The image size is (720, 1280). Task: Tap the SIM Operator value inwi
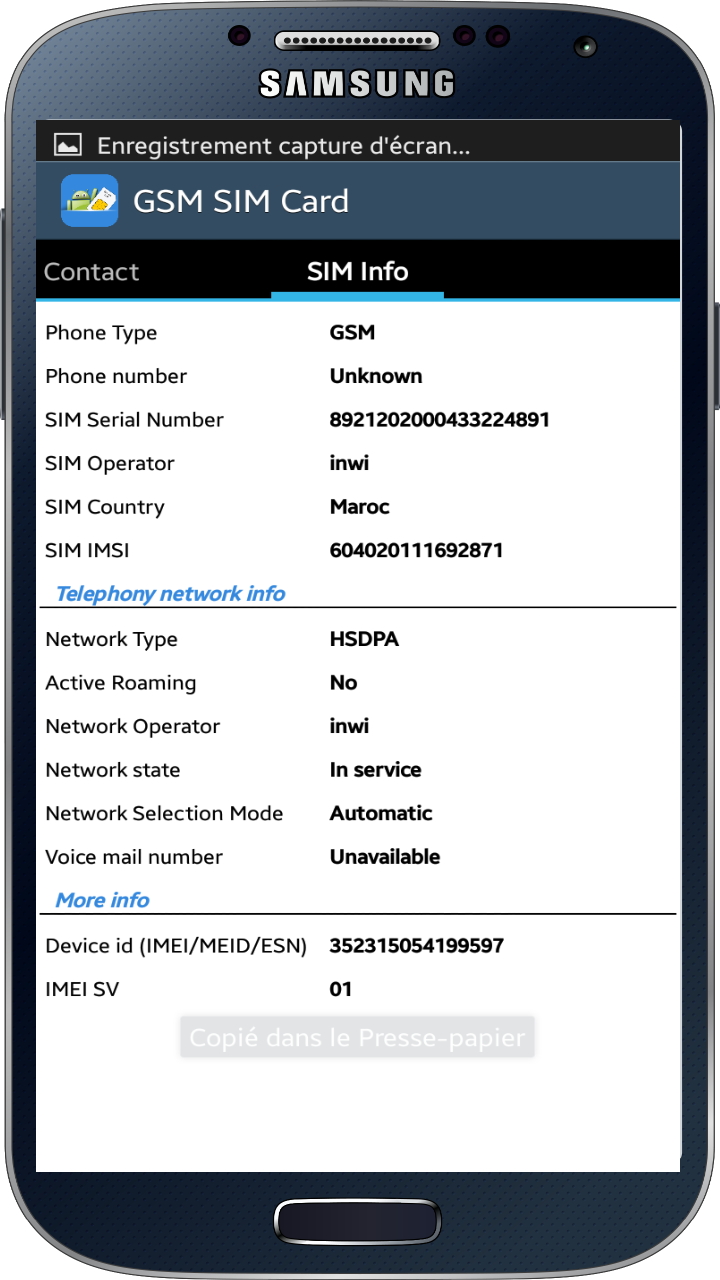(349, 463)
